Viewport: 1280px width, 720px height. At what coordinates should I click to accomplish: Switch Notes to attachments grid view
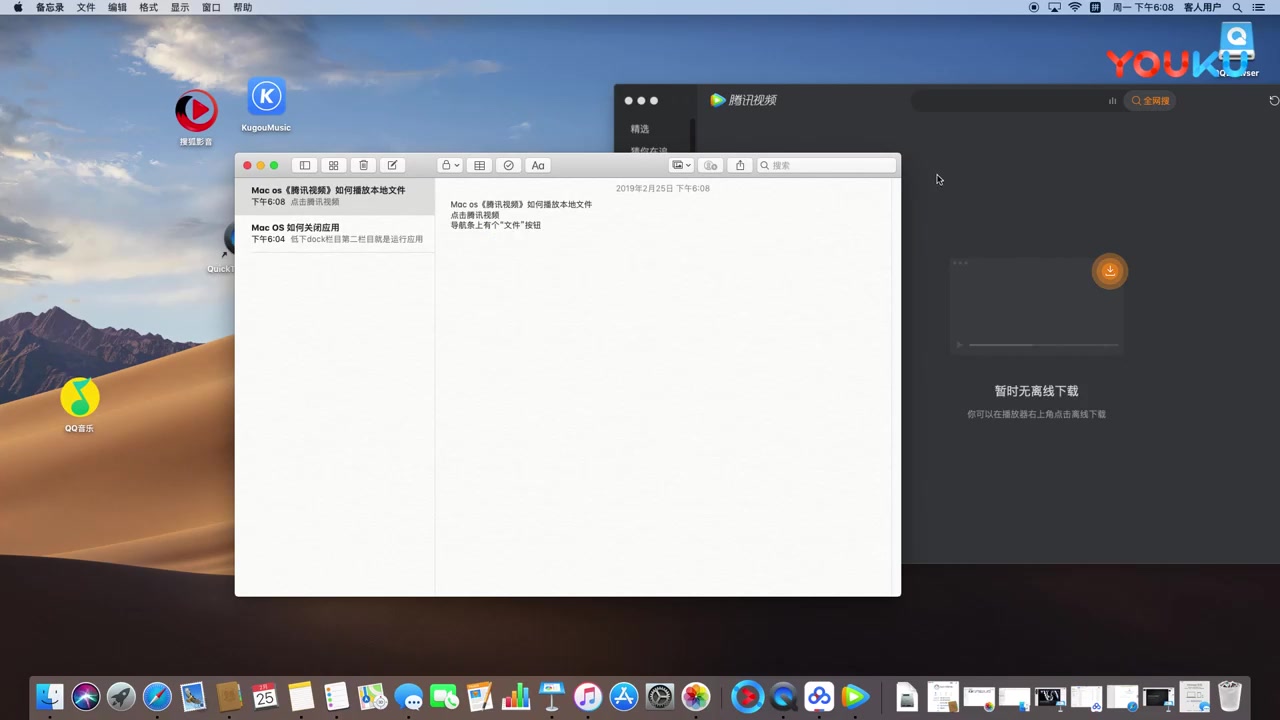point(334,165)
